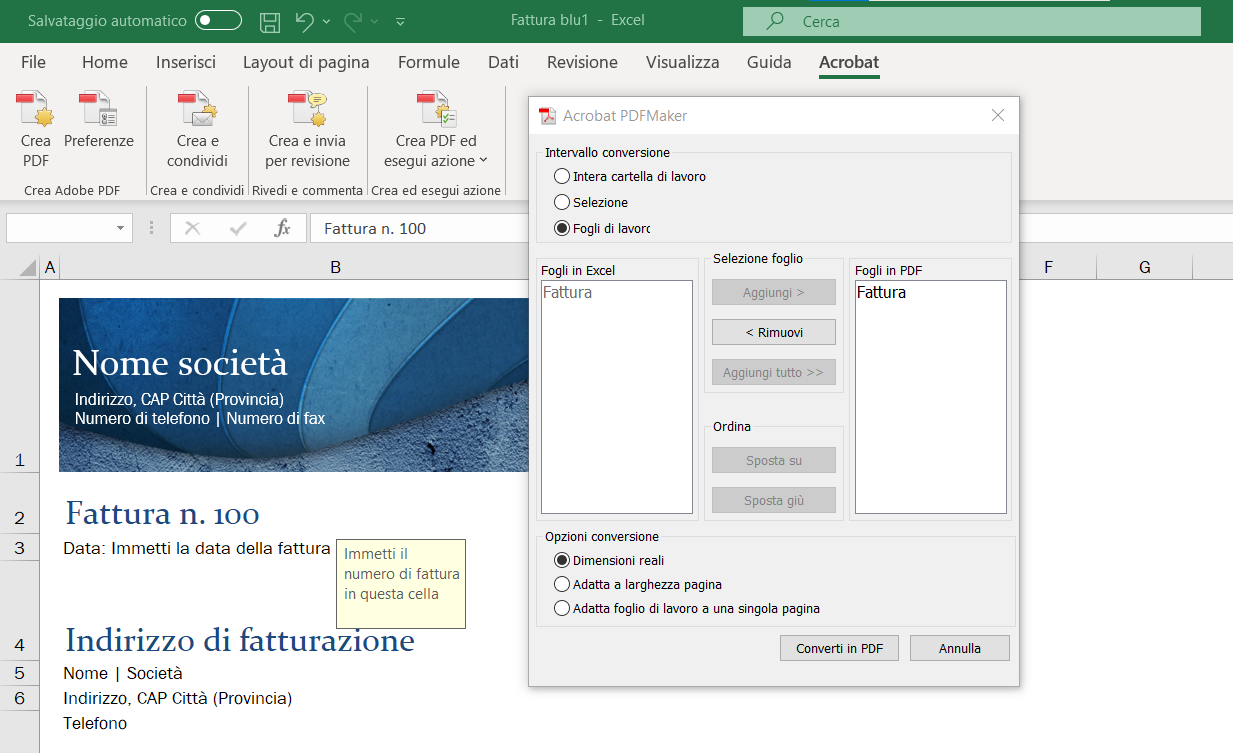Open the Formule ribbon tab
This screenshot has width=1233, height=753.
pyautogui.click(x=428, y=62)
